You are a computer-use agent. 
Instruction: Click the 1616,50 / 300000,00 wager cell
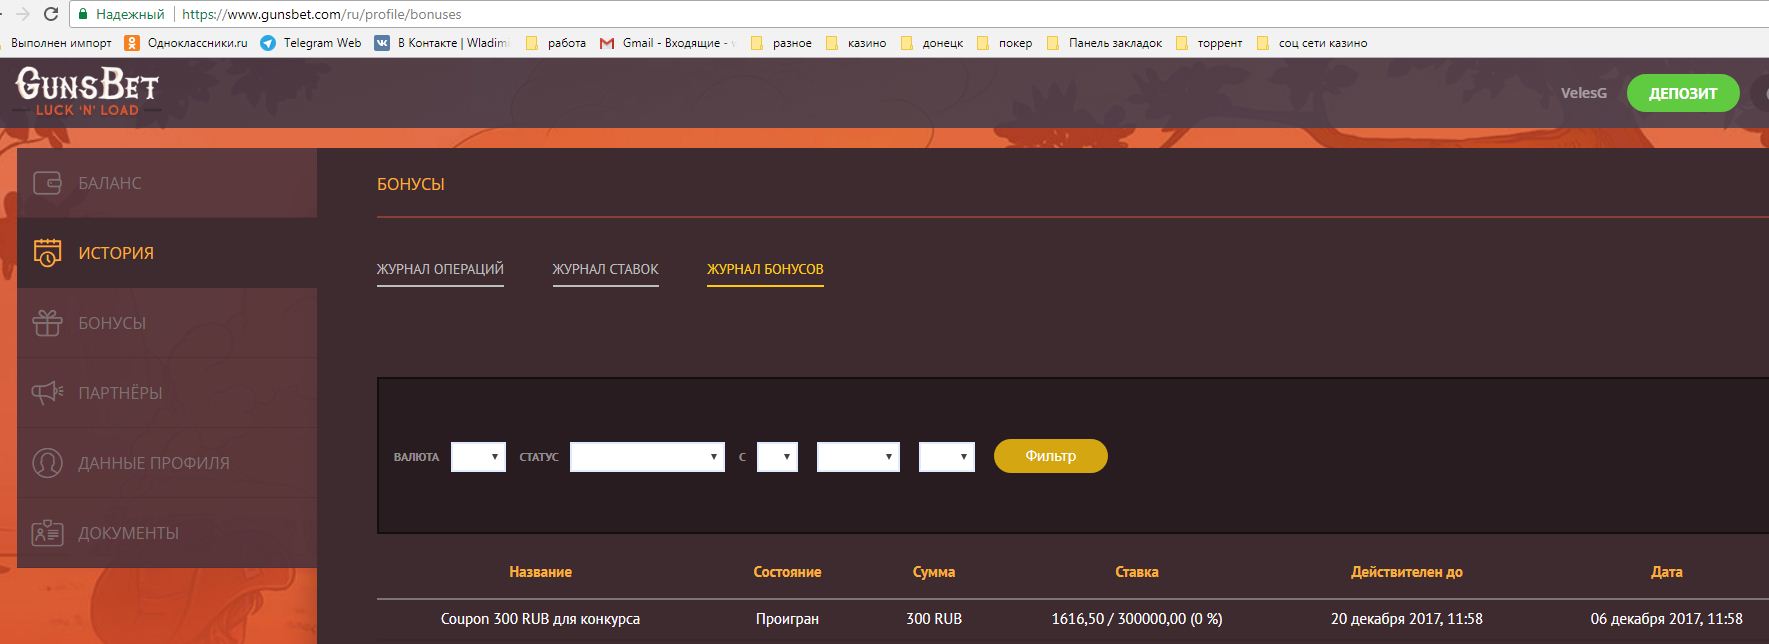pyautogui.click(x=1137, y=619)
